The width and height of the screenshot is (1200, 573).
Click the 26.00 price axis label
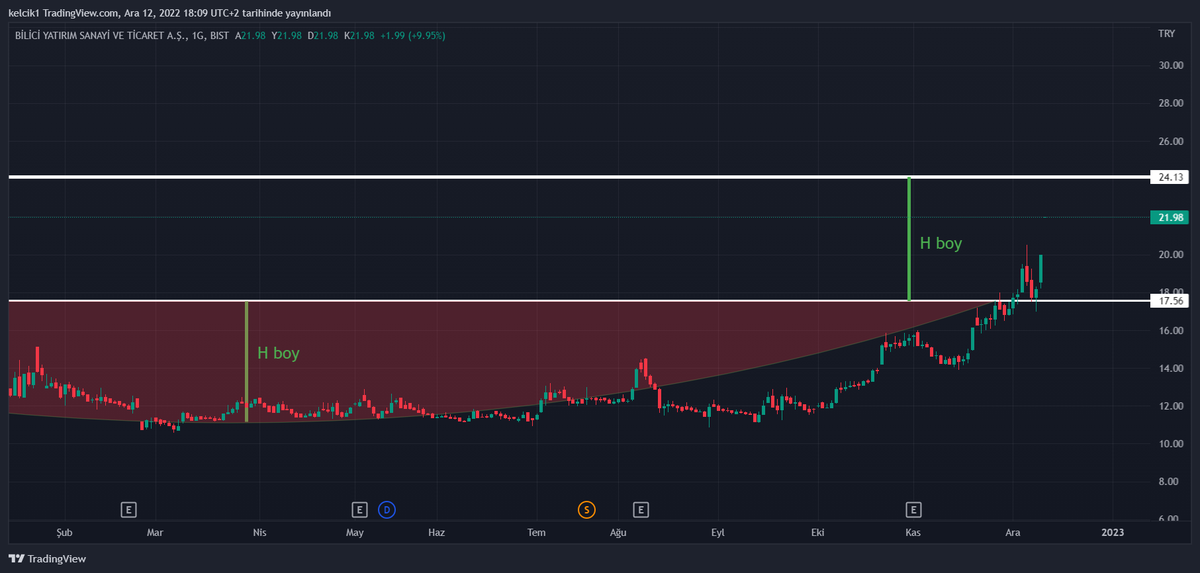tap(1170, 142)
